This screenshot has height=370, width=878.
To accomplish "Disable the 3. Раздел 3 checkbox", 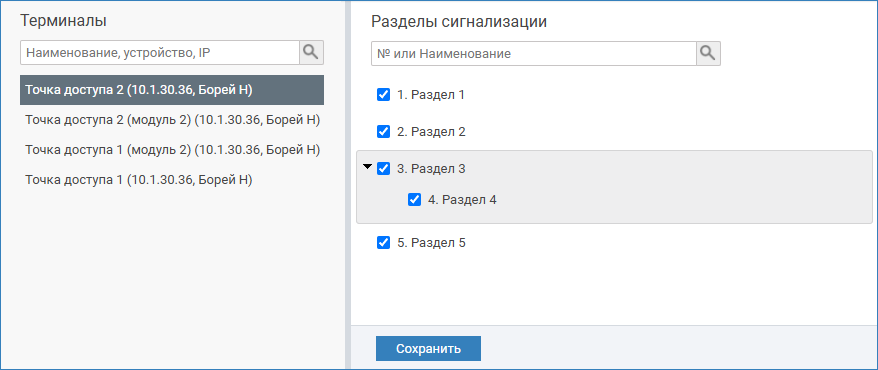I will pos(384,168).
